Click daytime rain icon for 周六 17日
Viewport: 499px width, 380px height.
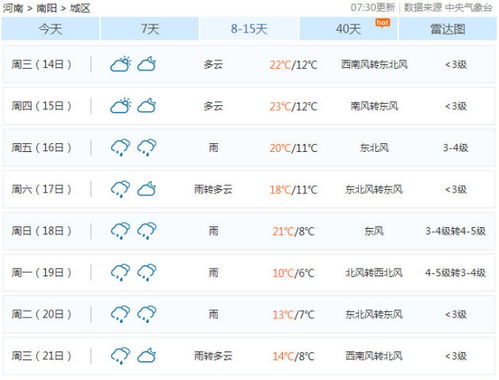tap(120, 189)
